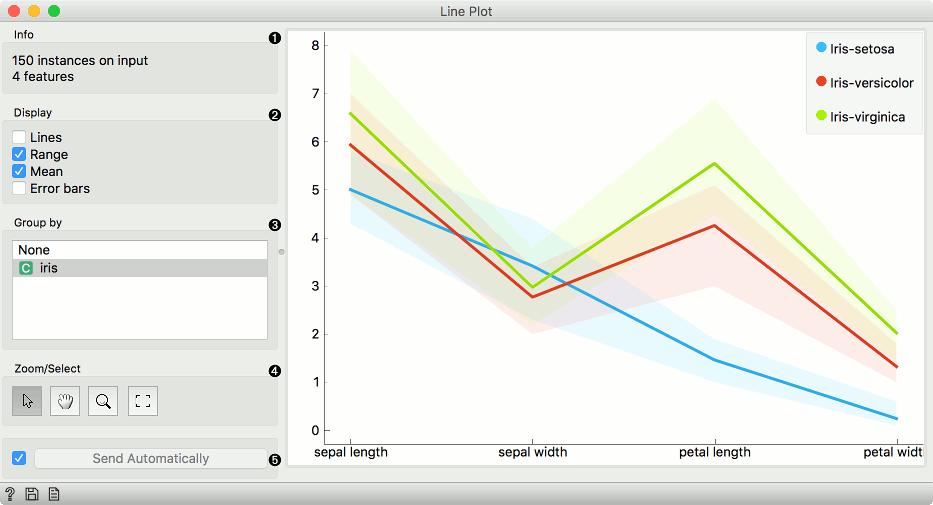Choose the magnifier zoom tool
933x505 pixels.
coord(103,401)
